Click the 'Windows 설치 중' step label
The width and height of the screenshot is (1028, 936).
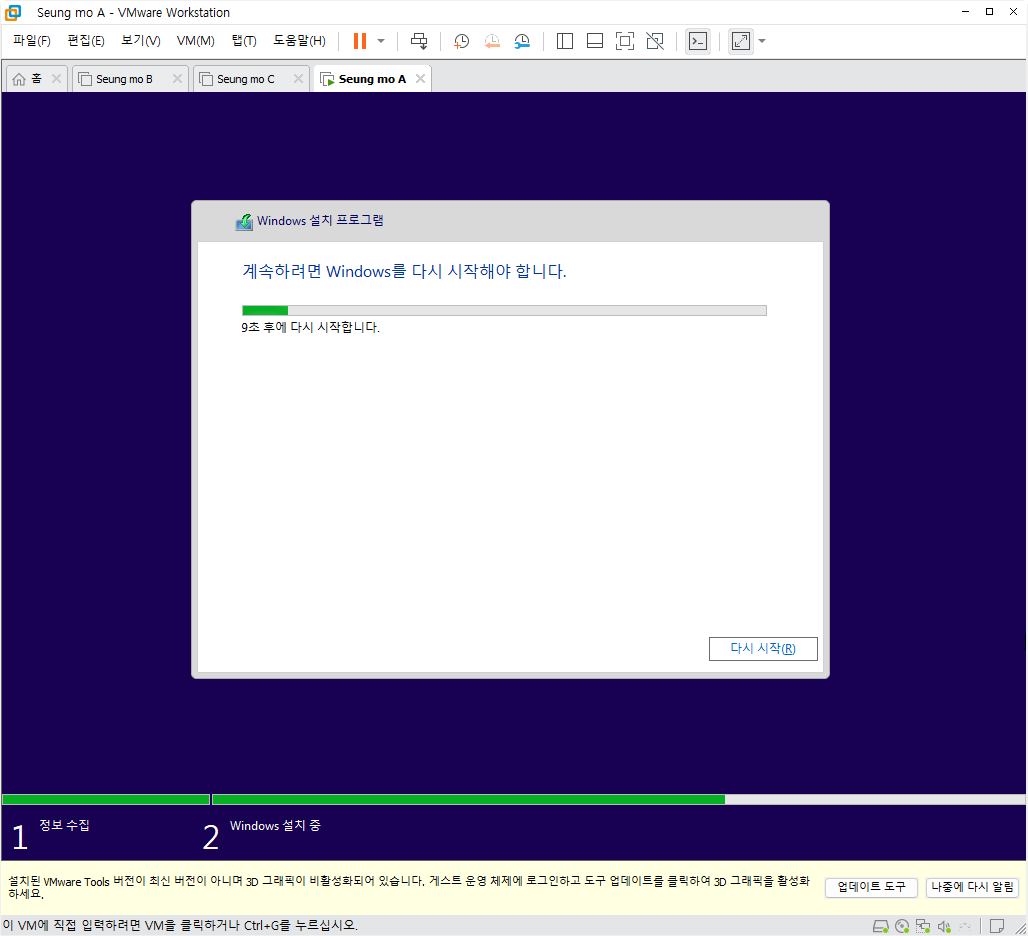point(275,825)
